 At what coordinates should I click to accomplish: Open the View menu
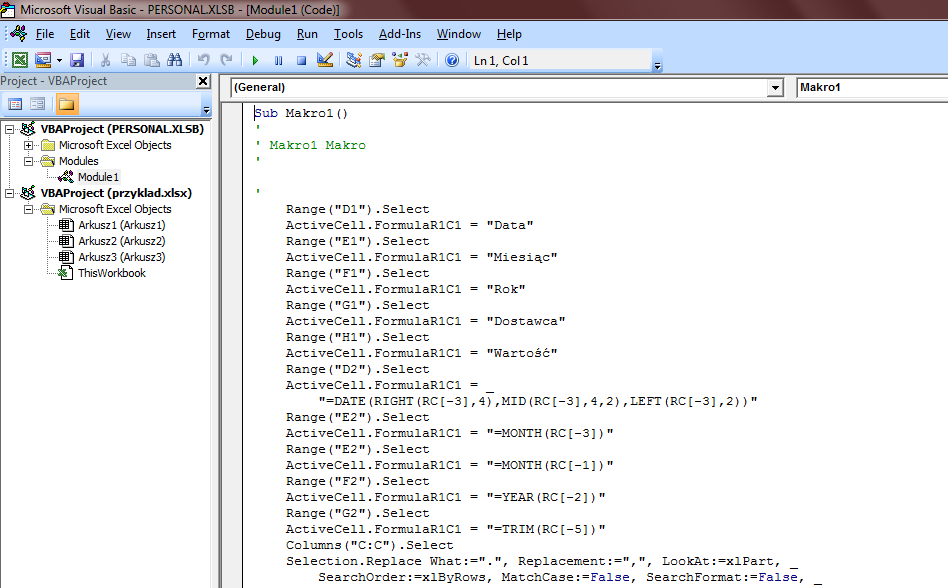[x=118, y=34]
